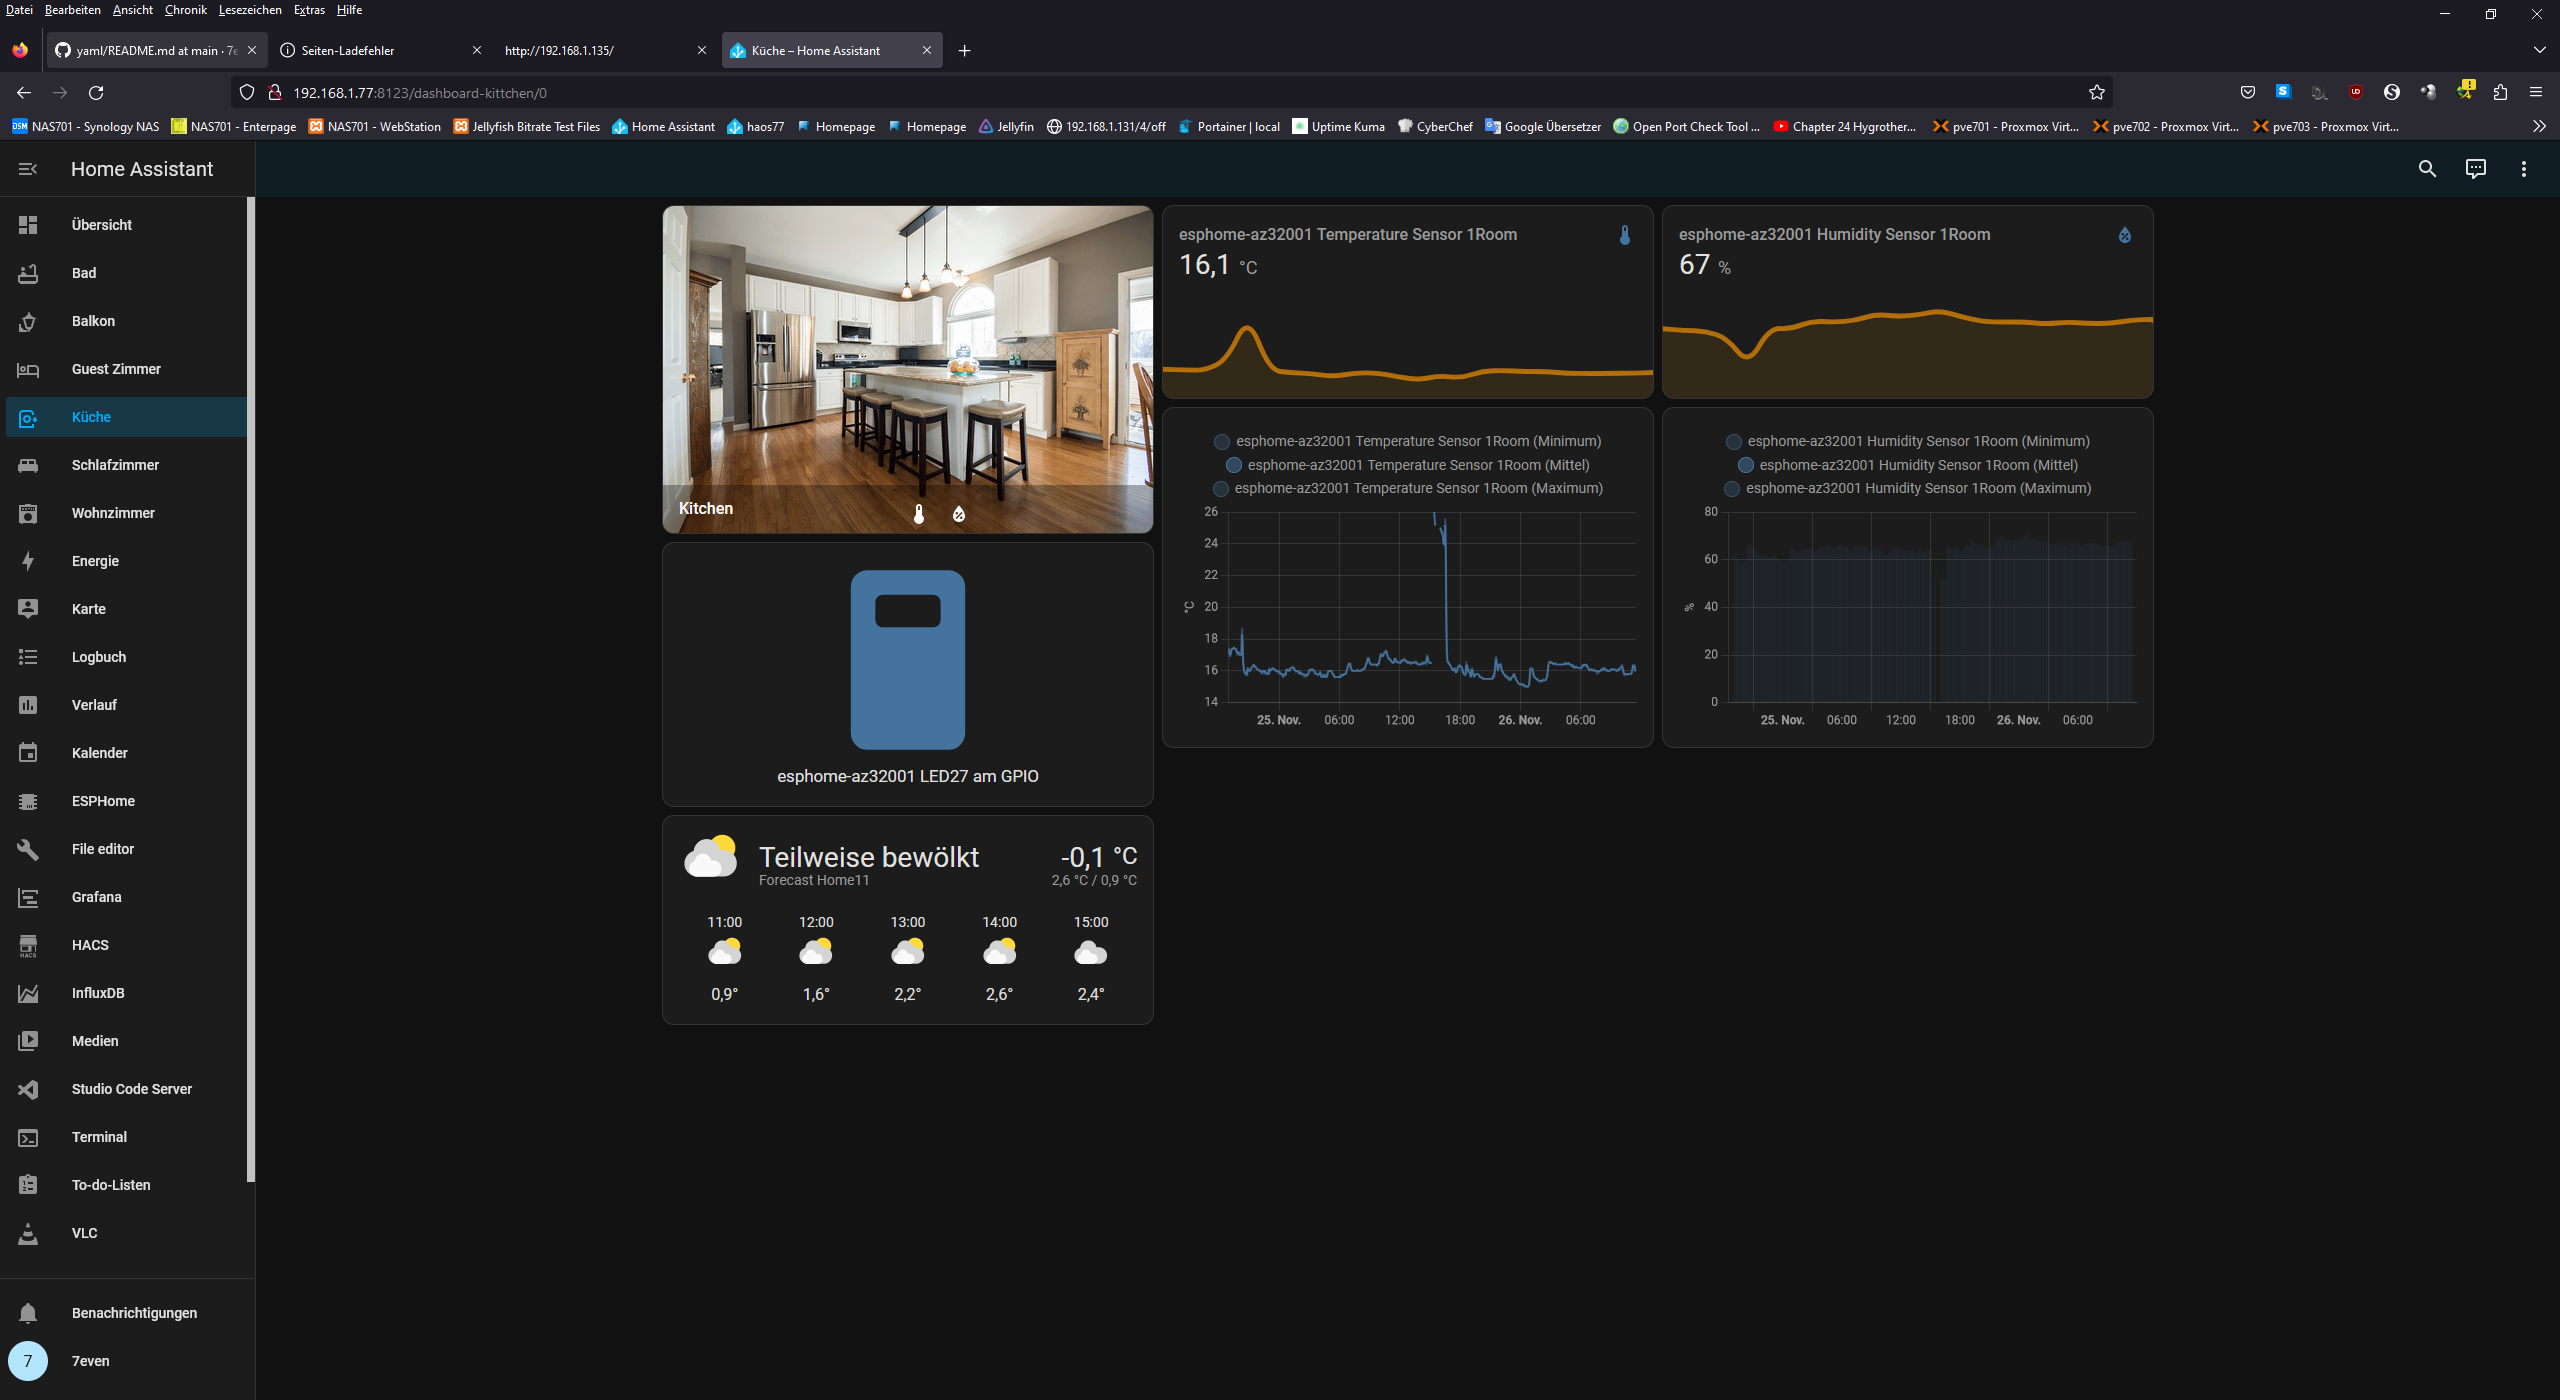
Task: Open the 7even user profile
Action: (90, 1361)
